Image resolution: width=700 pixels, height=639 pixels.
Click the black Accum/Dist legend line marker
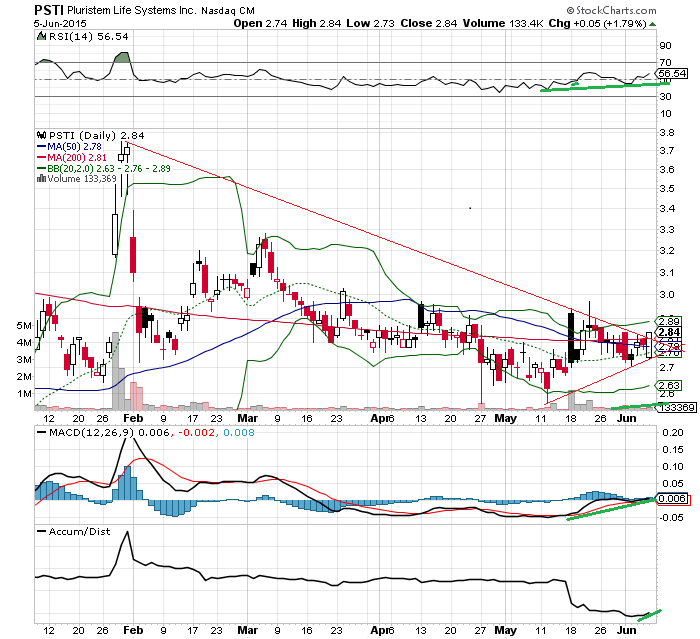click(42, 531)
